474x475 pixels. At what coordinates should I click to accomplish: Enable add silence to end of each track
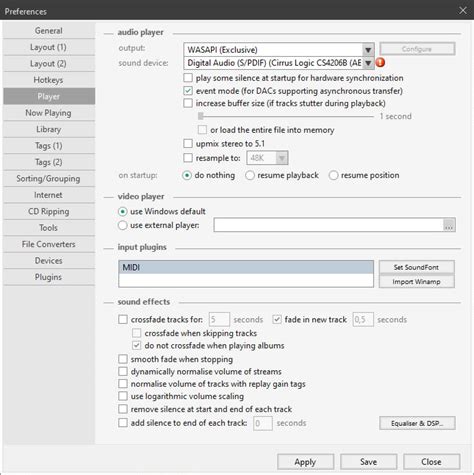(x=123, y=423)
